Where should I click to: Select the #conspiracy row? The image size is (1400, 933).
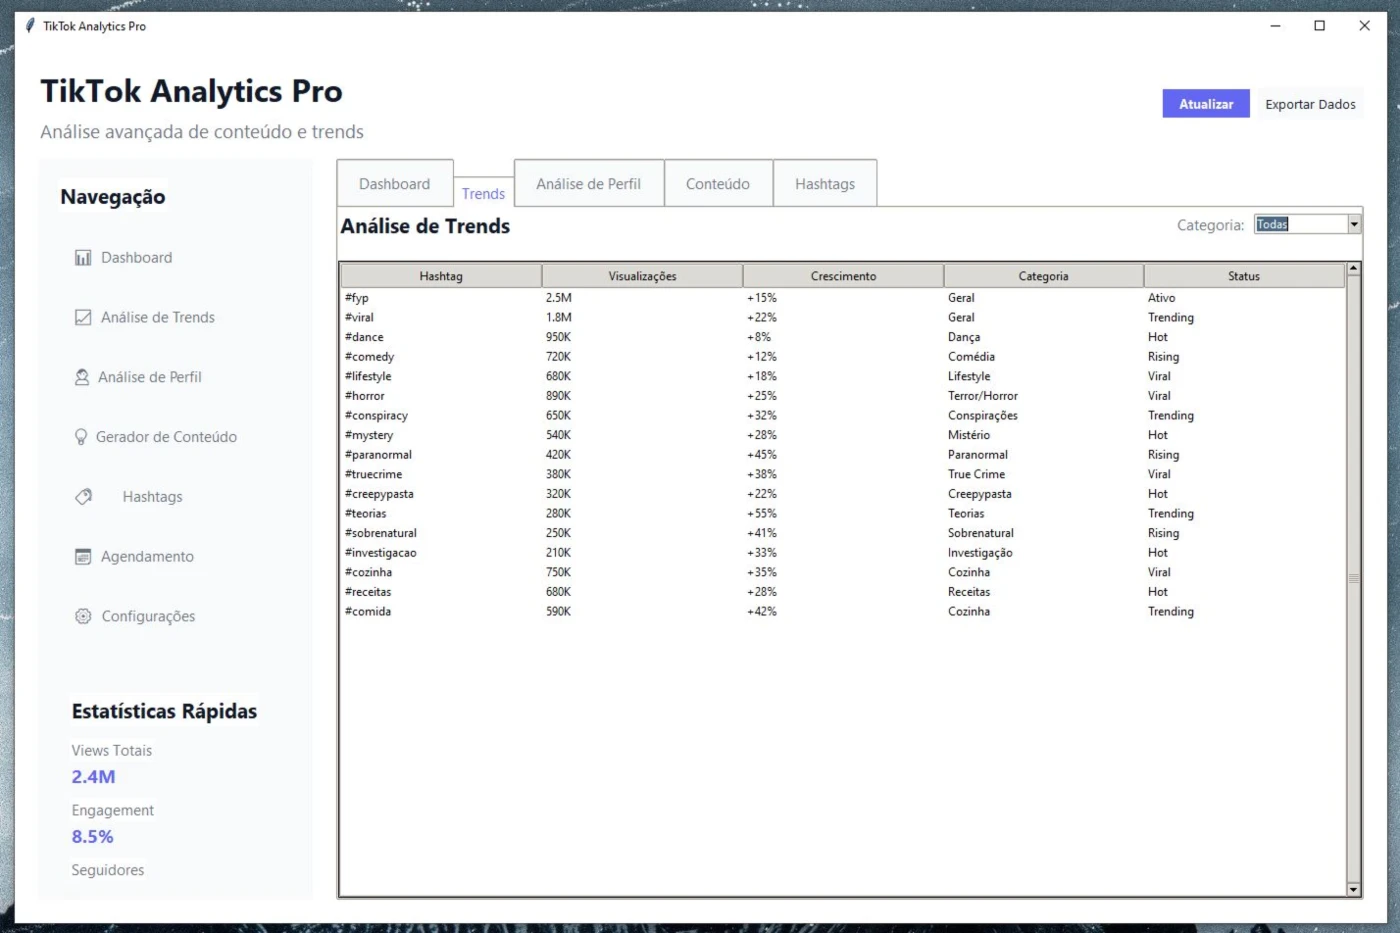(x=842, y=416)
